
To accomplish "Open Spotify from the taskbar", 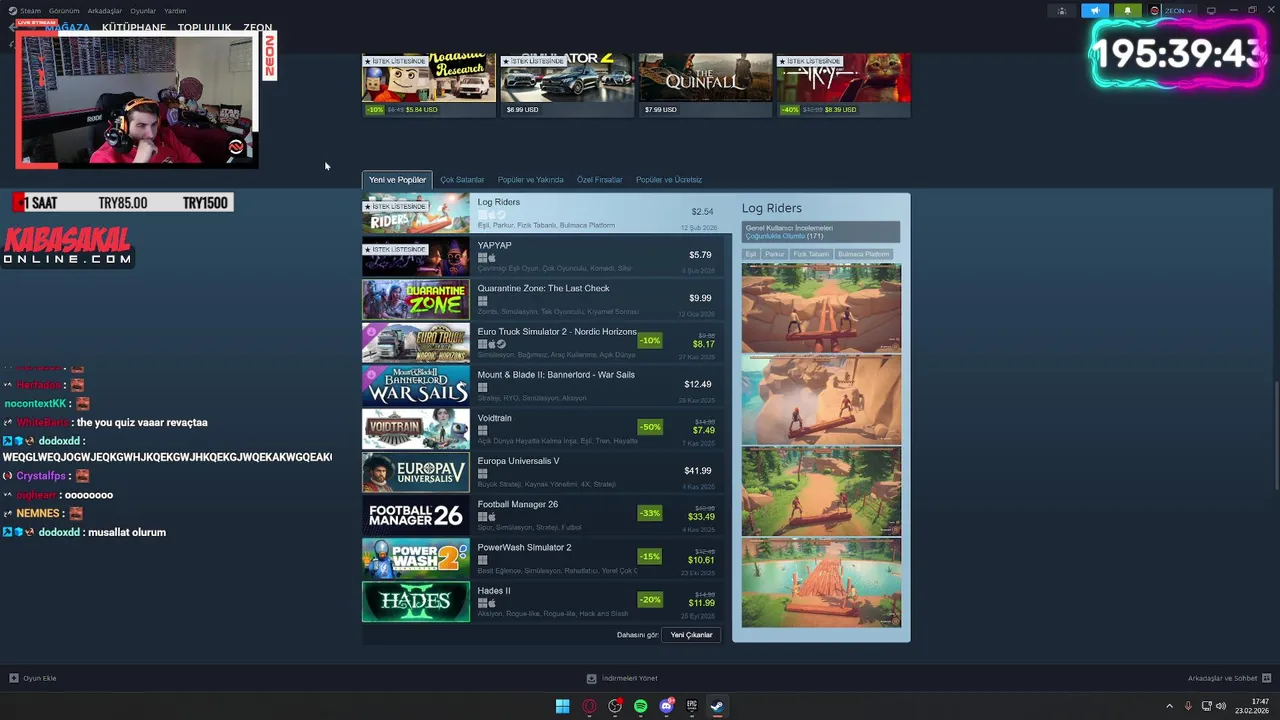I will tap(641, 706).
